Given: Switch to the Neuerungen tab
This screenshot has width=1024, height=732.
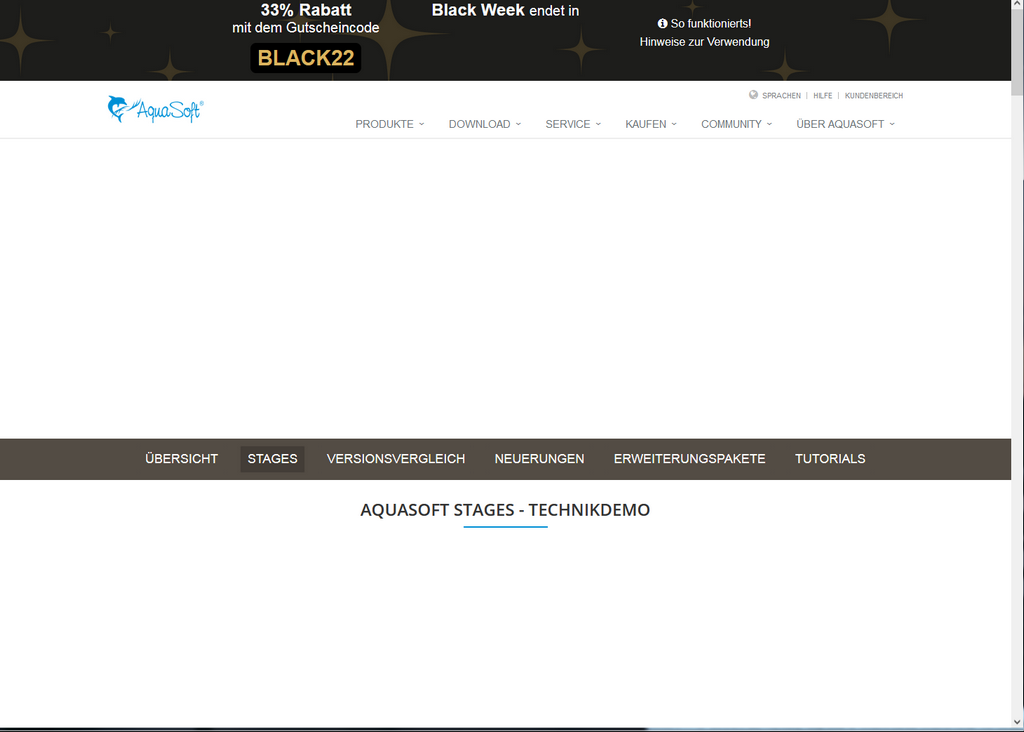Looking at the screenshot, I should pos(539,459).
